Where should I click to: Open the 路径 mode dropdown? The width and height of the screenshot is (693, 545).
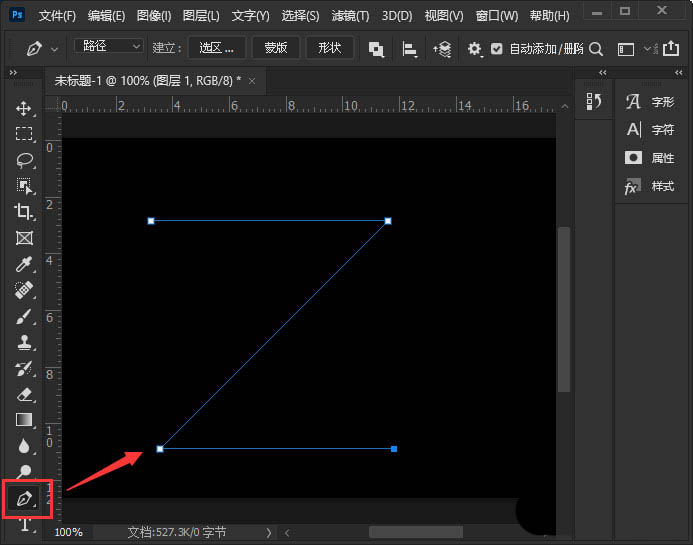point(109,46)
